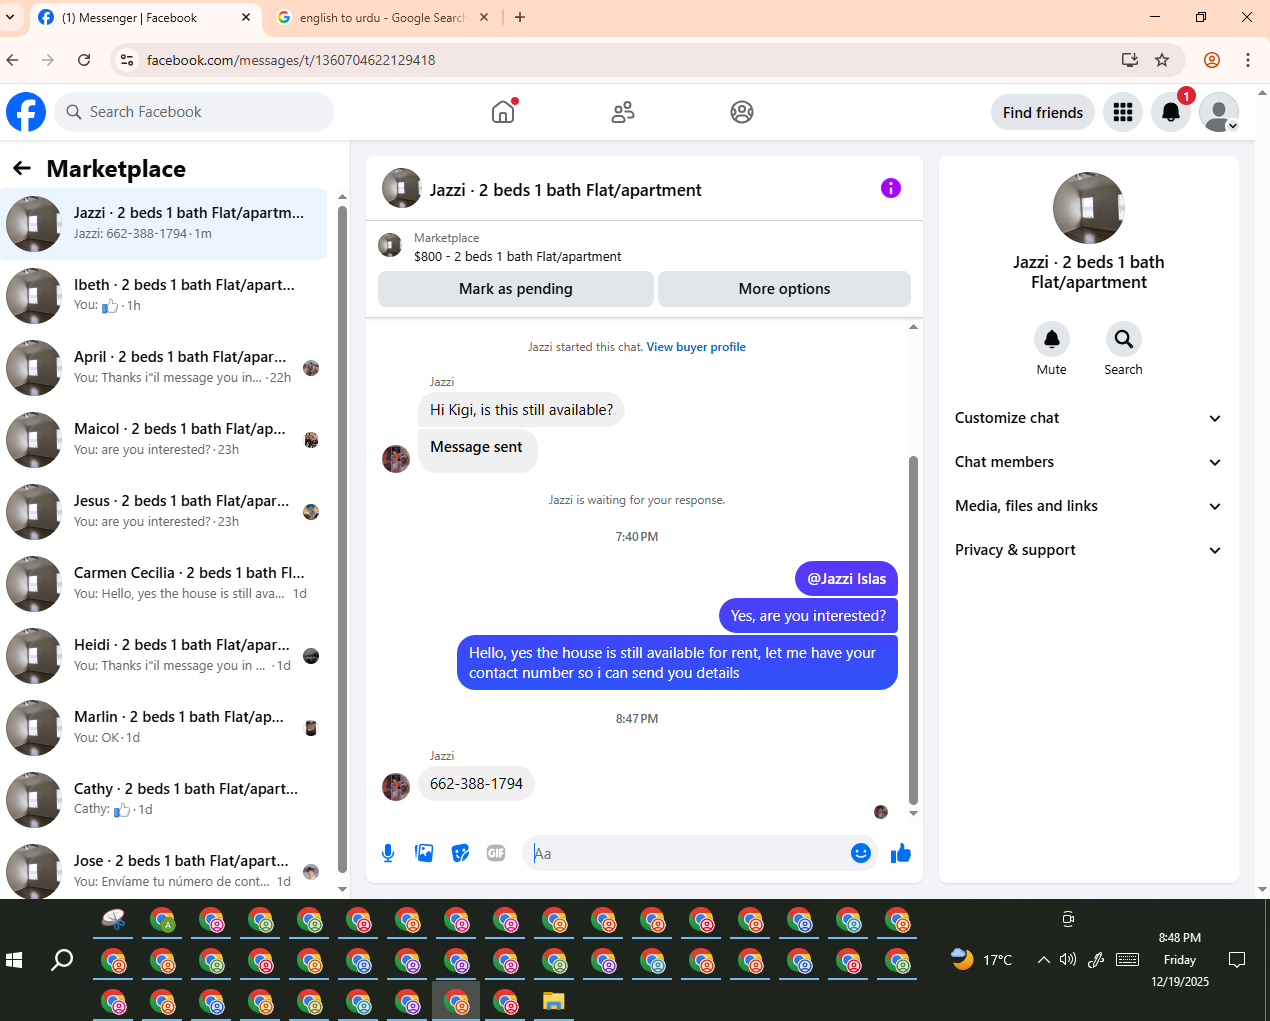Expand Chat members section
Image resolution: width=1270 pixels, height=1021 pixels.
[x=1088, y=462]
